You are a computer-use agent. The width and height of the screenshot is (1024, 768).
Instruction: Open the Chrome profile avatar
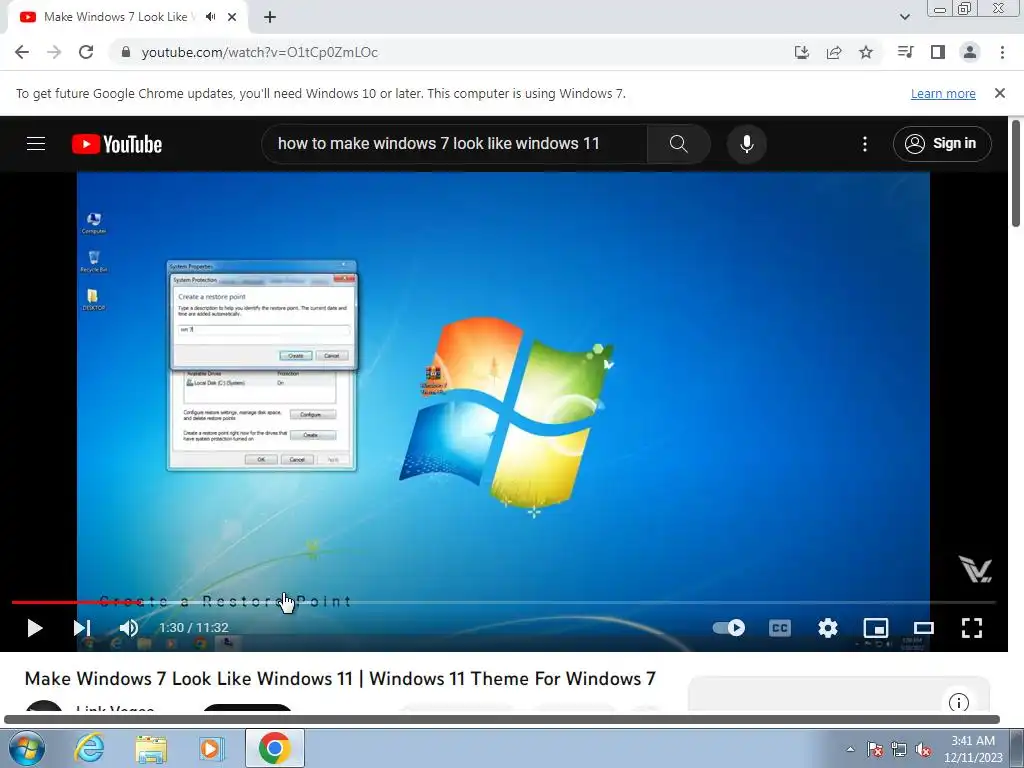[970, 52]
